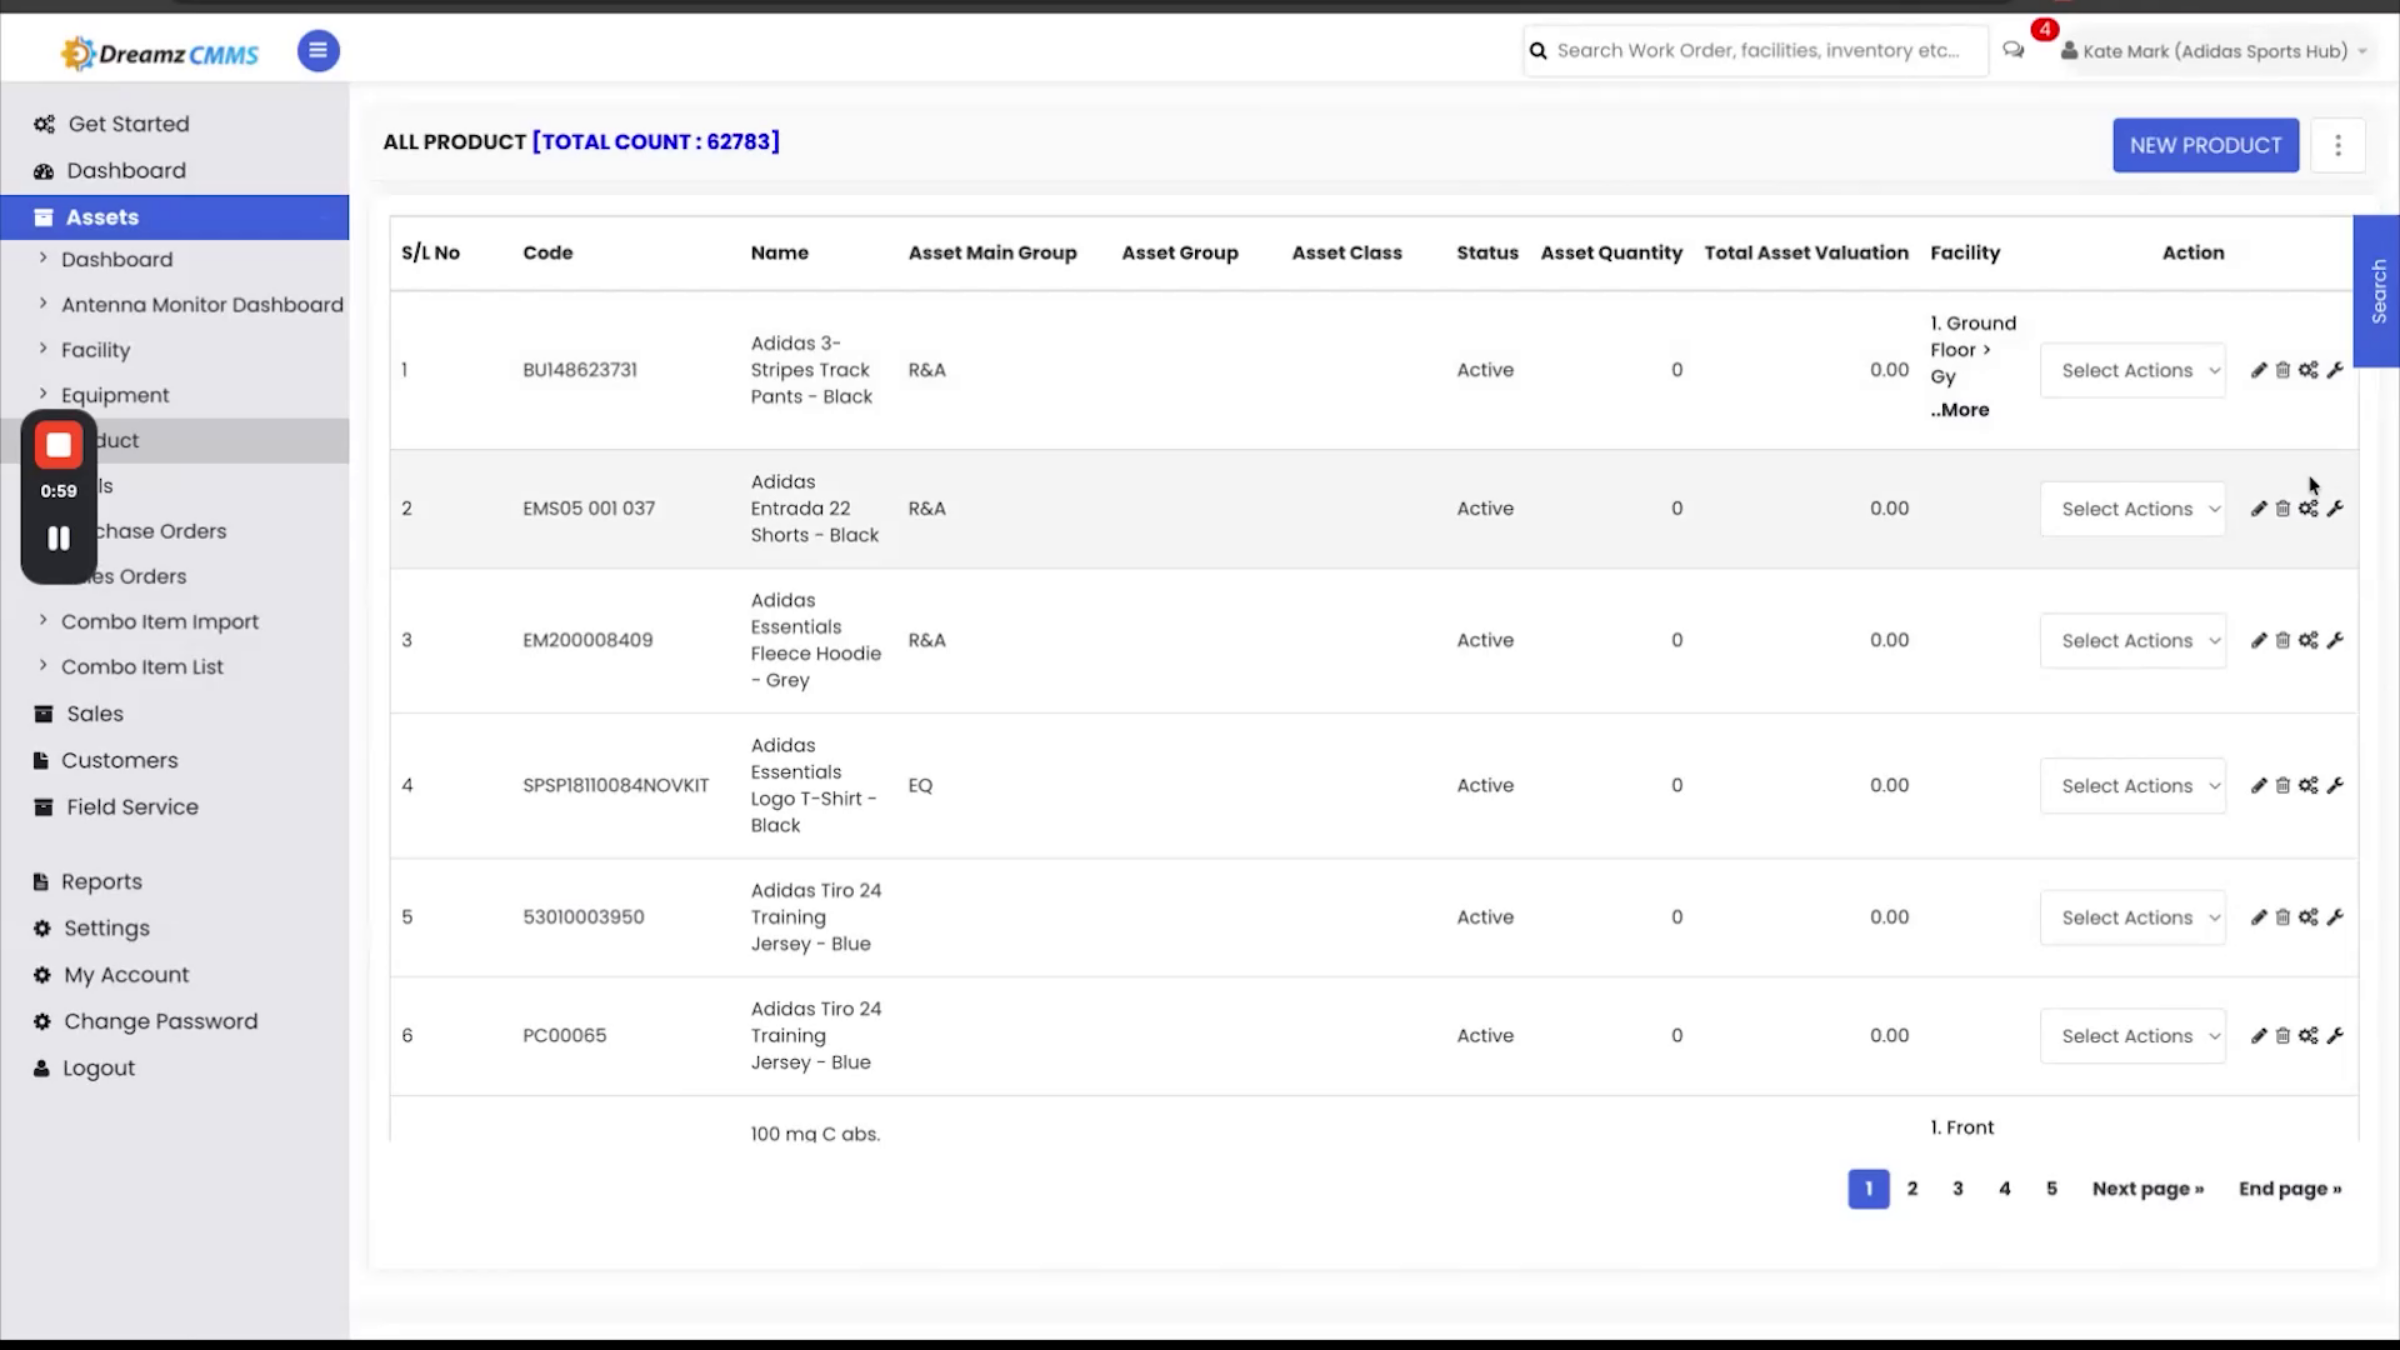Open the vertical Search side tab
This screenshot has height=1350, width=2400.
(x=2377, y=291)
